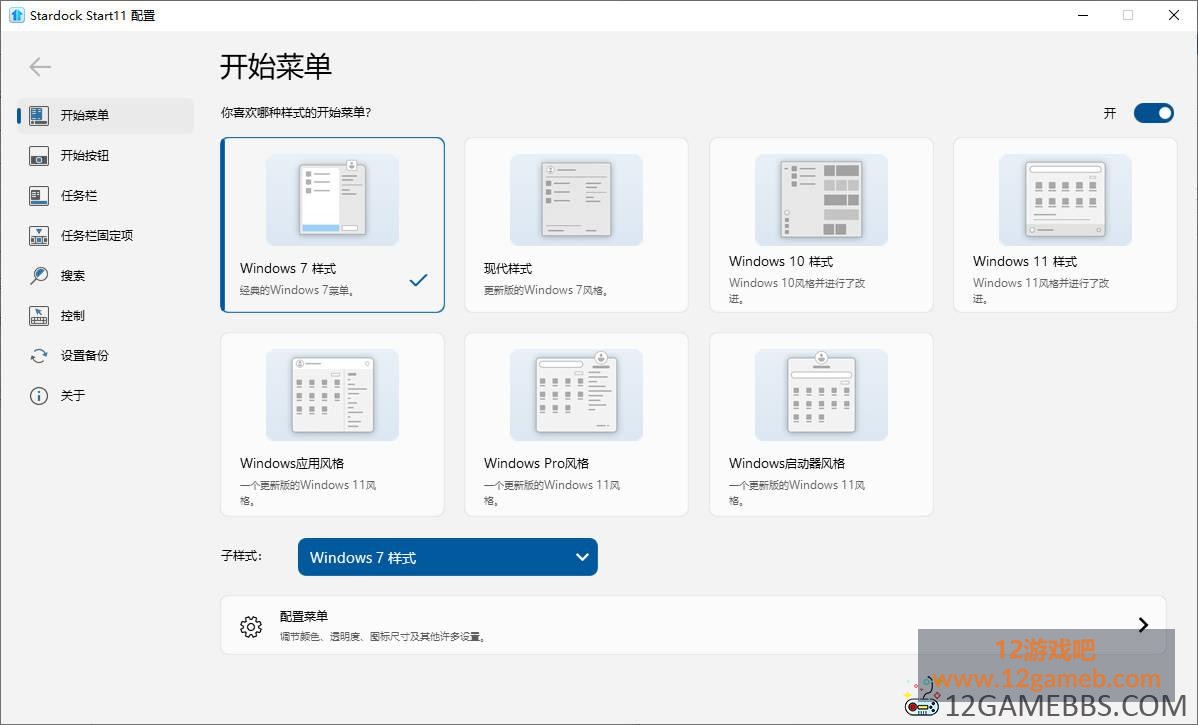Click the 关于 info icon

[39, 396]
